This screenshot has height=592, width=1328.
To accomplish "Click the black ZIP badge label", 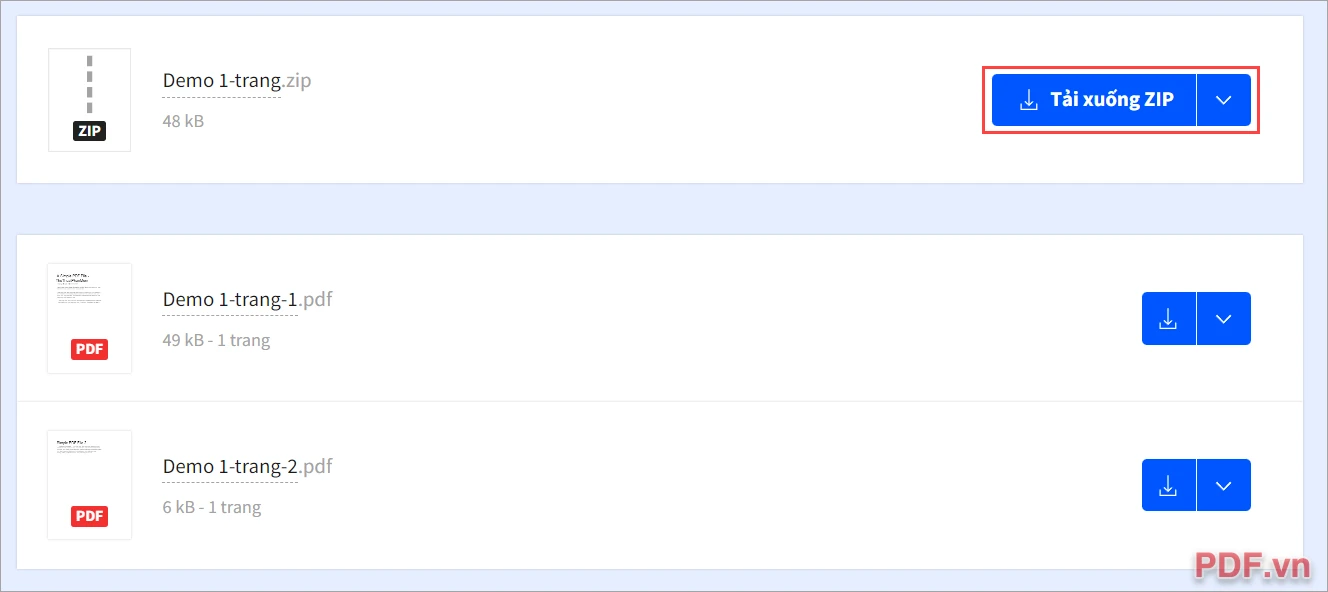I will point(90,131).
